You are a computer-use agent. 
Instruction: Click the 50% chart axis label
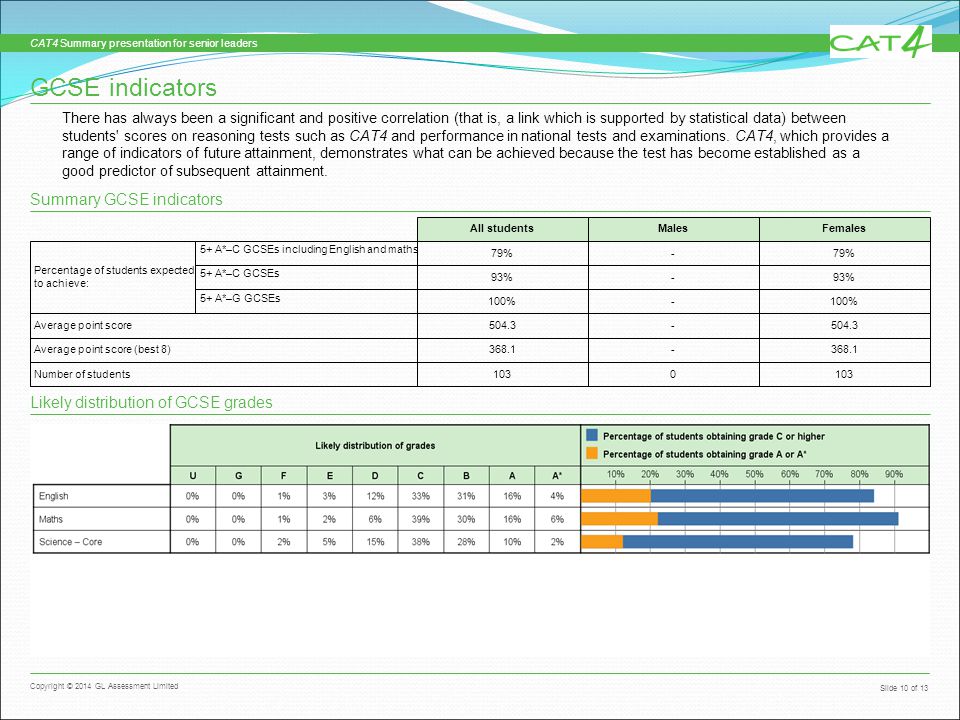[754, 474]
